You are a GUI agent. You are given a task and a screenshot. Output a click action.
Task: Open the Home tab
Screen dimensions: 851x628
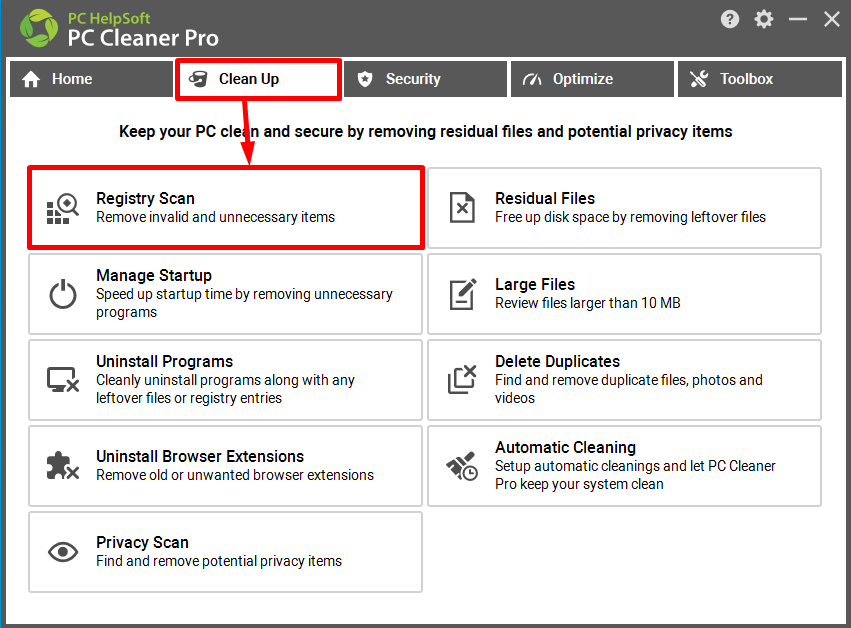point(91,79)
